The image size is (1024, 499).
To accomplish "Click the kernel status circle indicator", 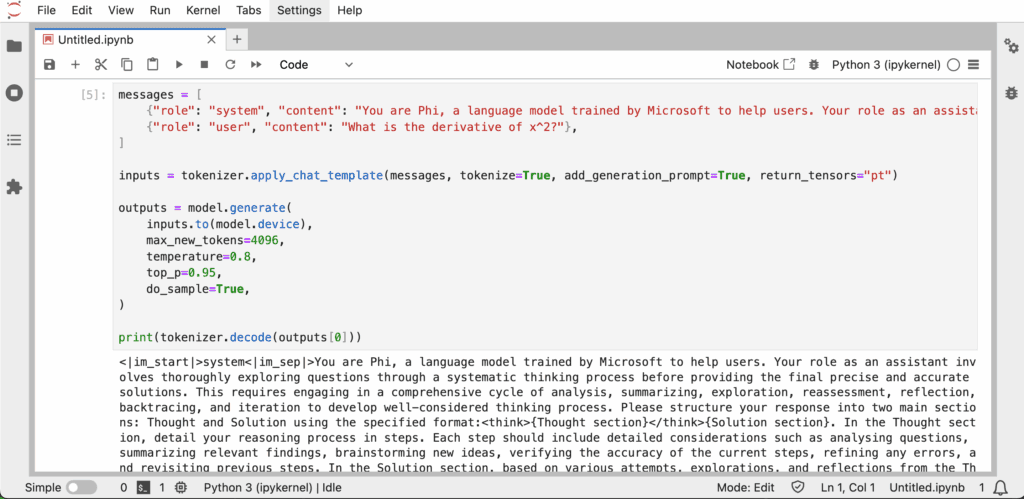I will click(x=953, y=65).
